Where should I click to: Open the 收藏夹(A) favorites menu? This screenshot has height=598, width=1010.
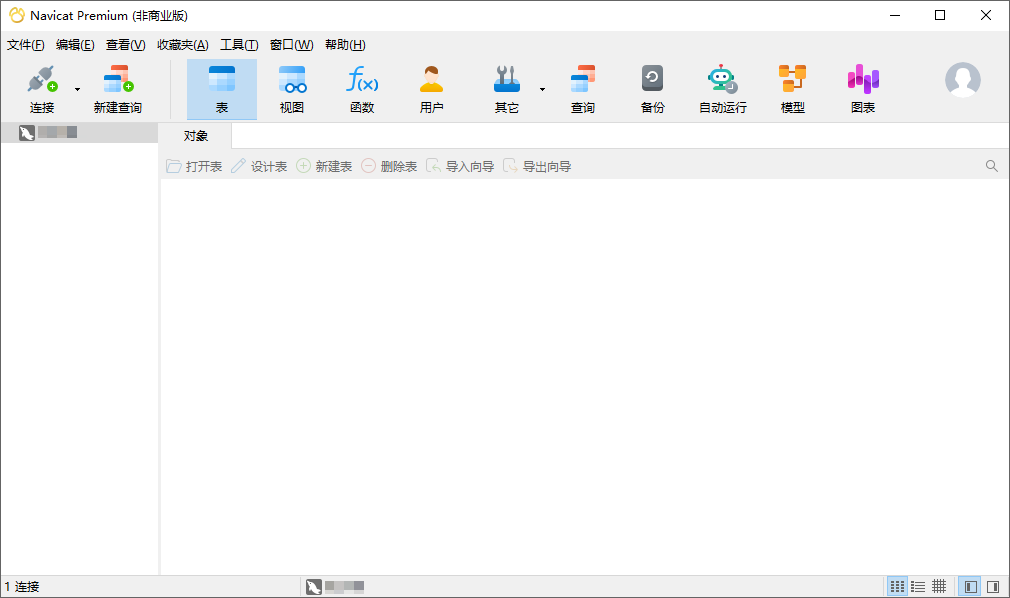coord(183,45)
